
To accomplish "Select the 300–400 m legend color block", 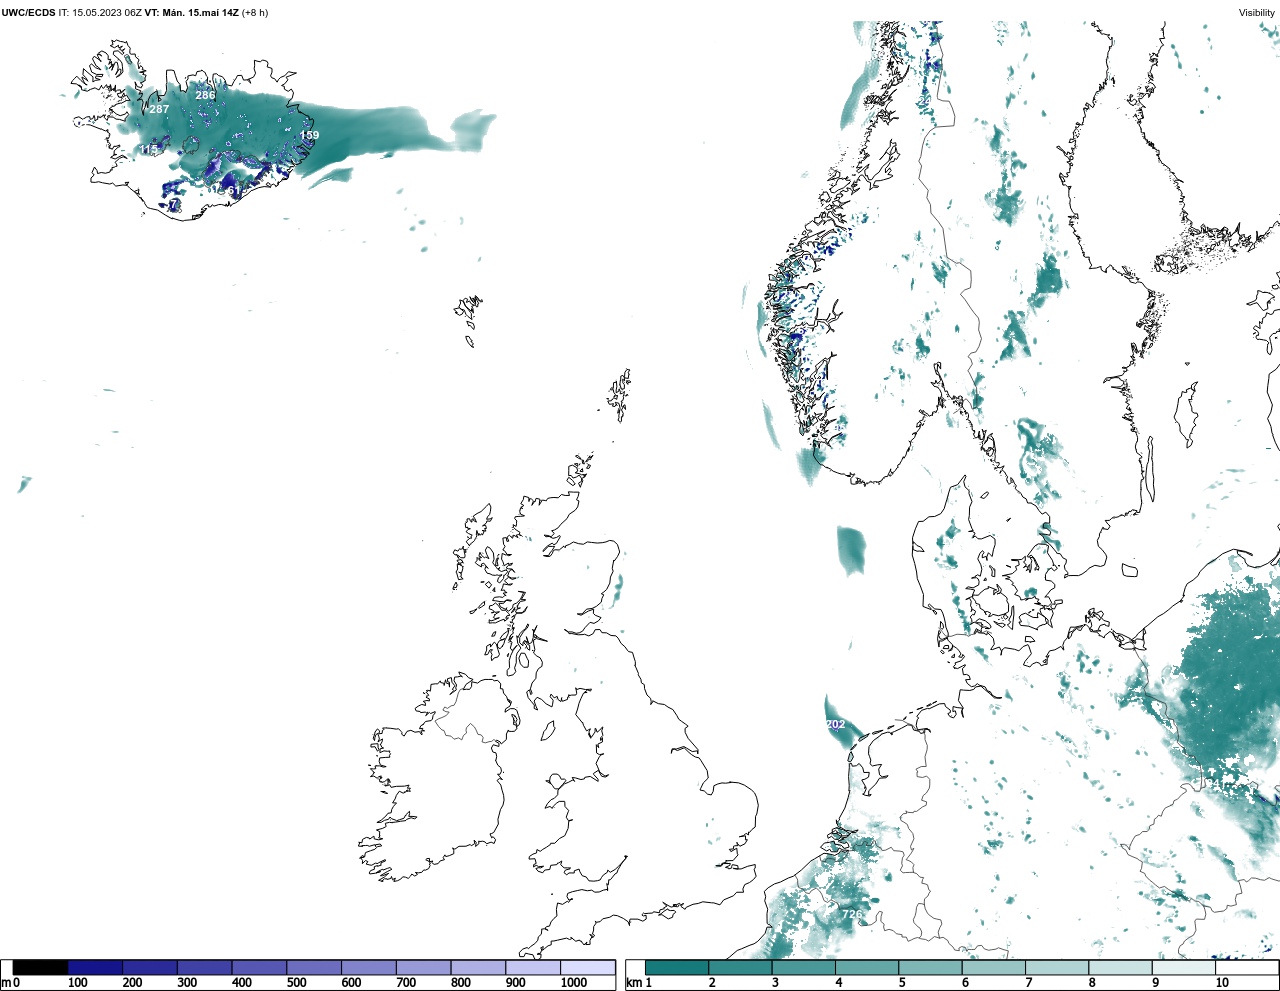I will click(204, 968).
